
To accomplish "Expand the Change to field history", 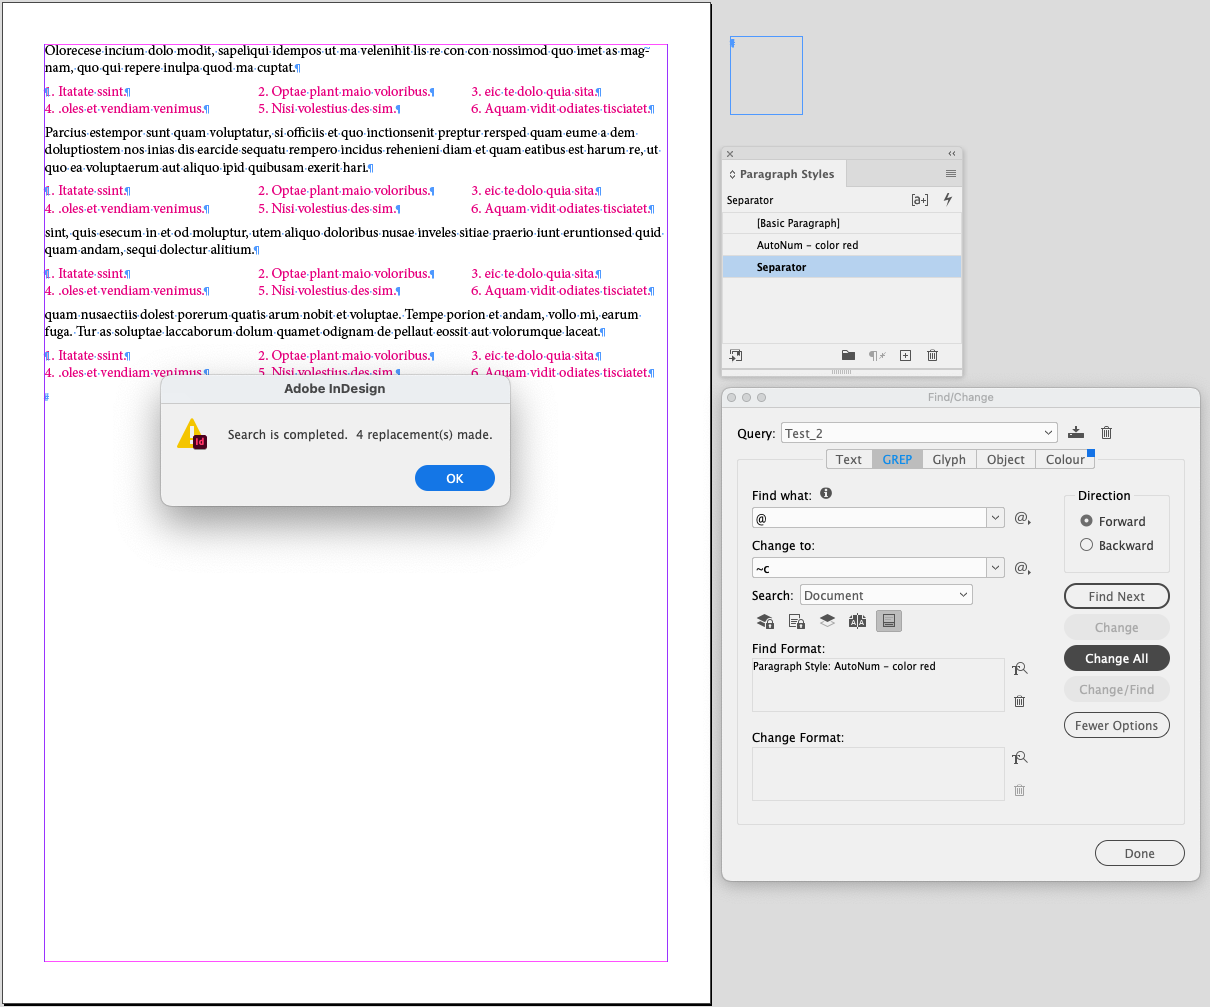I will click(x=995, y=567).
